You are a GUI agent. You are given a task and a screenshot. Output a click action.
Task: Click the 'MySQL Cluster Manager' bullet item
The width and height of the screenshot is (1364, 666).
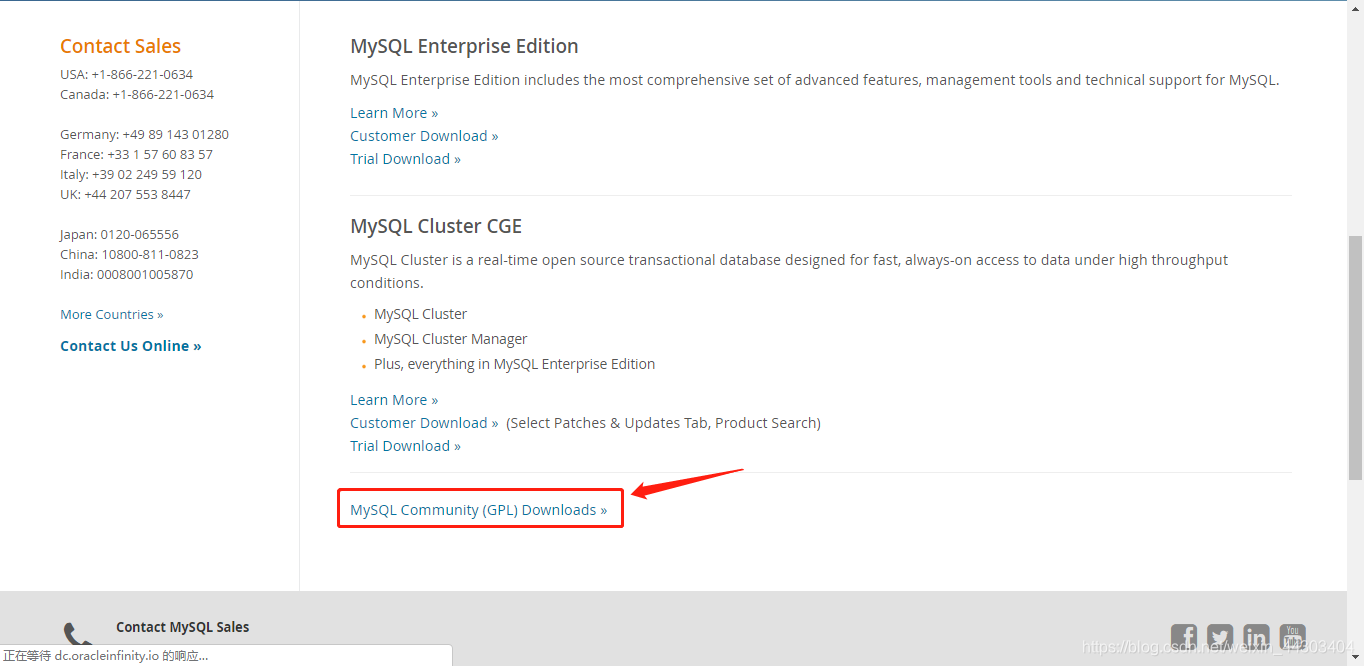(450, 339)
